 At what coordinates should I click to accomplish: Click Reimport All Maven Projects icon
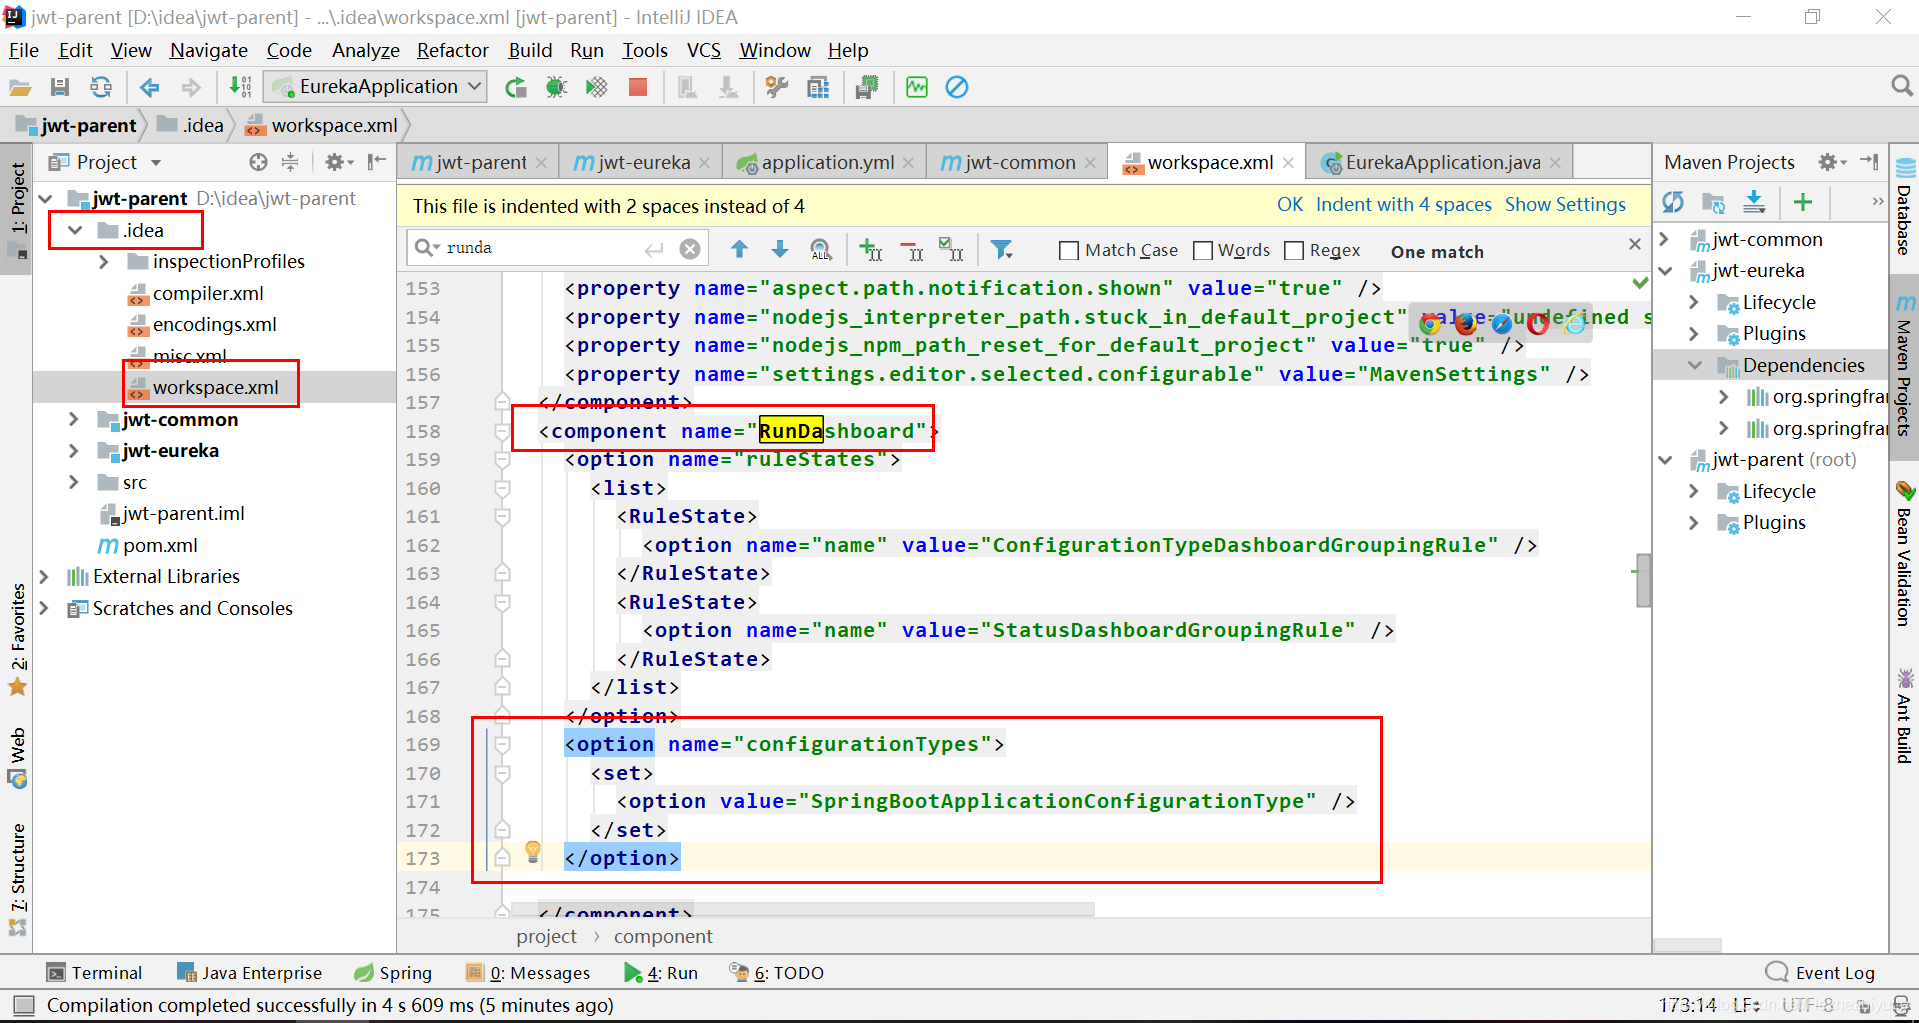(x=1673, y=203)
